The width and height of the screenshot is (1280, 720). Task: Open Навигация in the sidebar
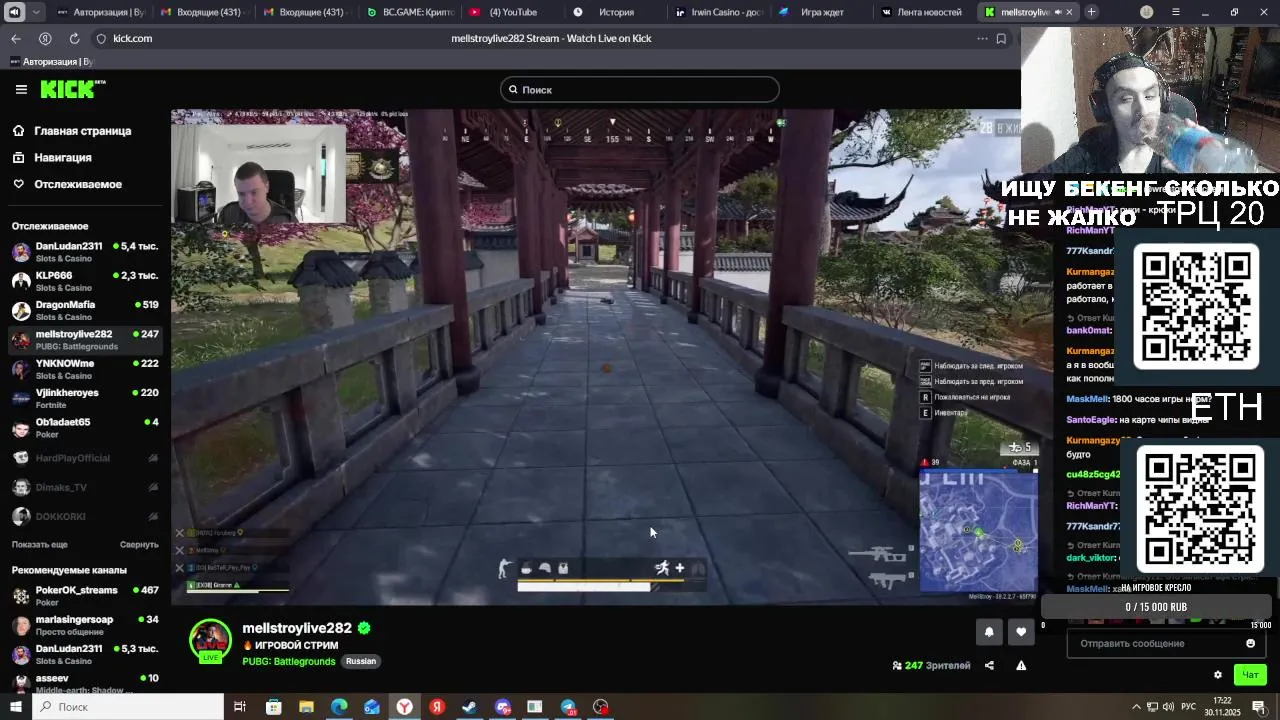coord(52,157)
